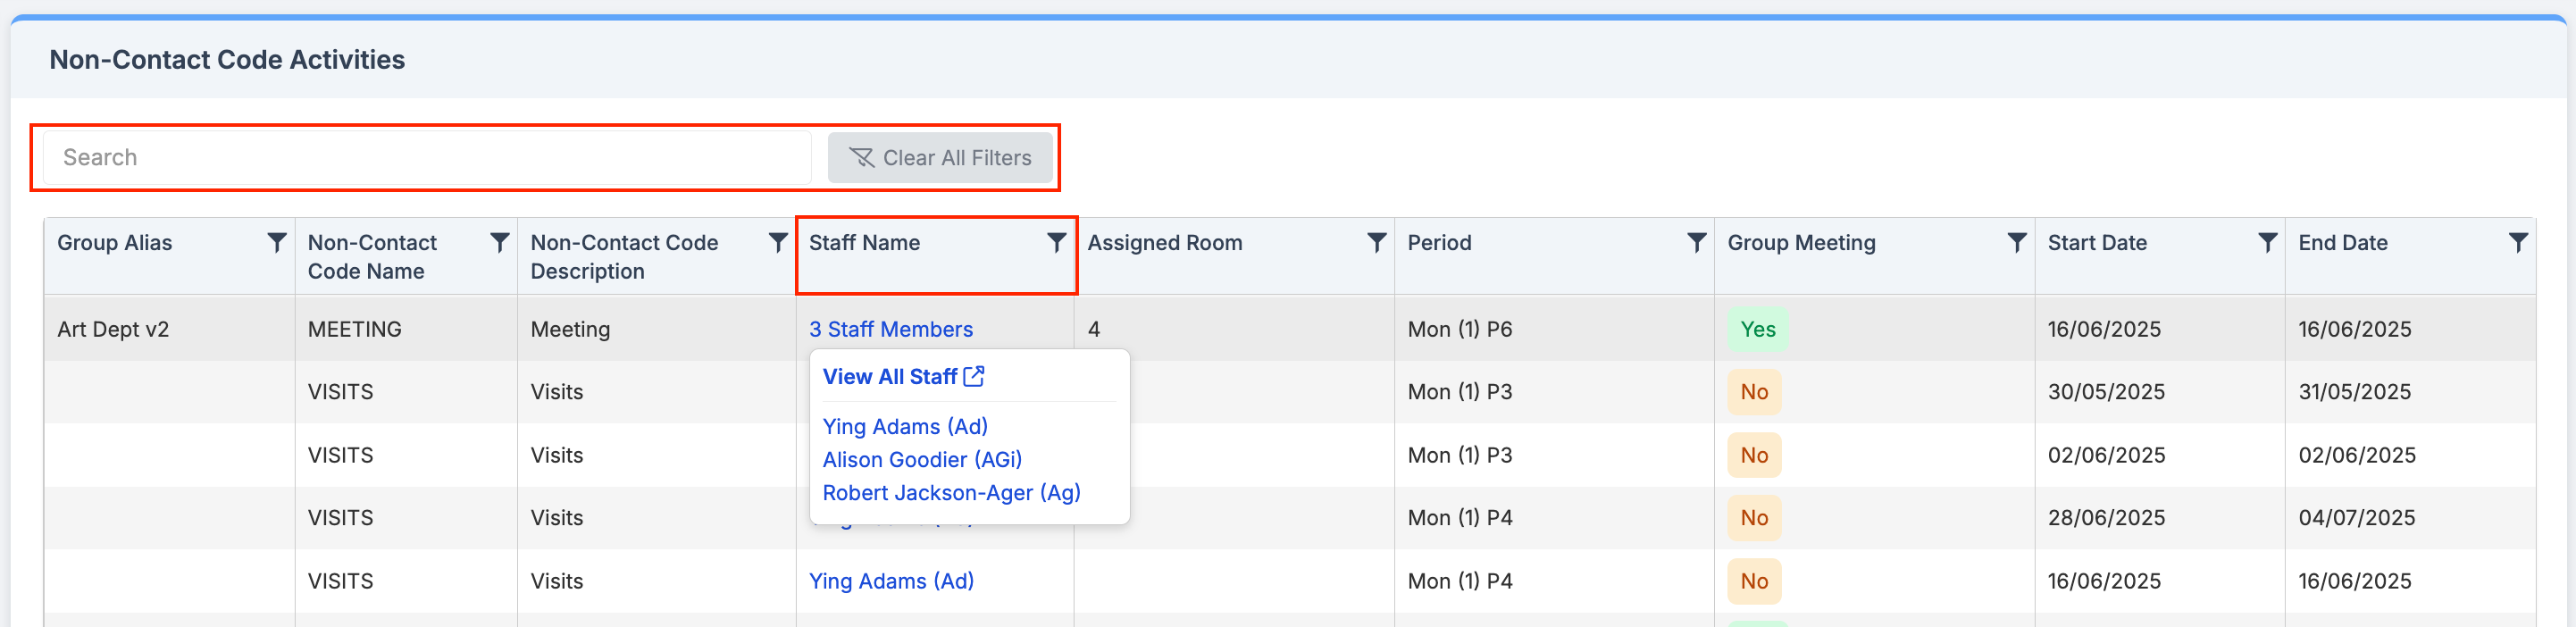Select Alison Goodier (AGi) staff link

click(922, 459)
